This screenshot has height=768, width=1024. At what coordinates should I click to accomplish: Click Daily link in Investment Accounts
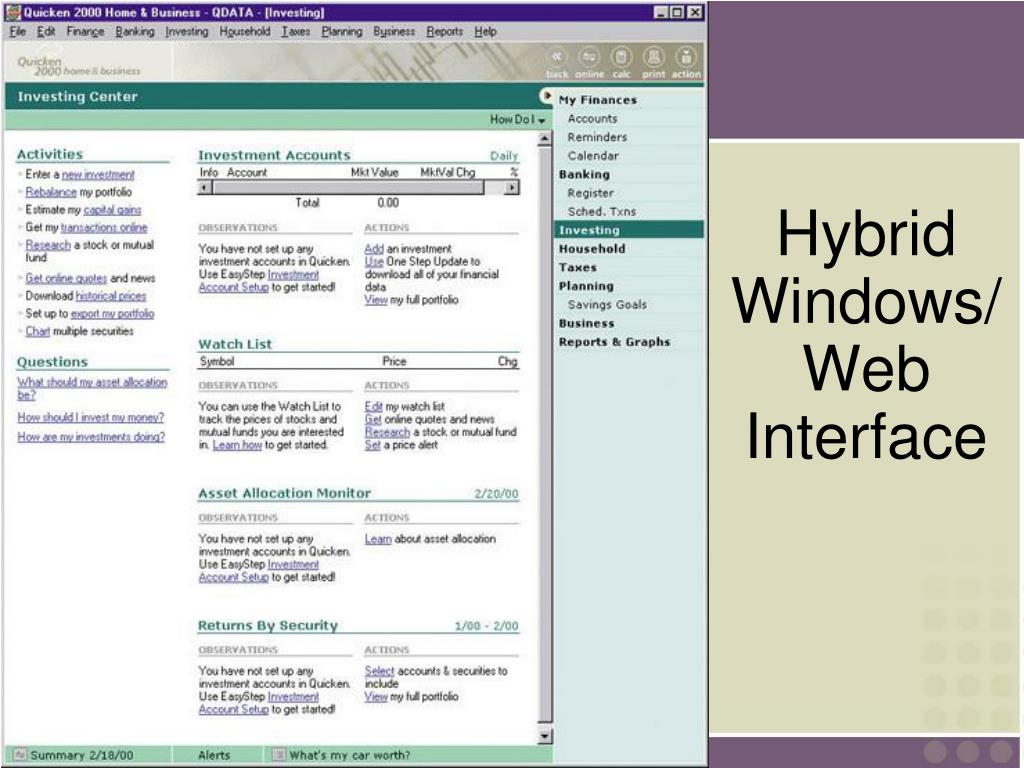[504, 156]
